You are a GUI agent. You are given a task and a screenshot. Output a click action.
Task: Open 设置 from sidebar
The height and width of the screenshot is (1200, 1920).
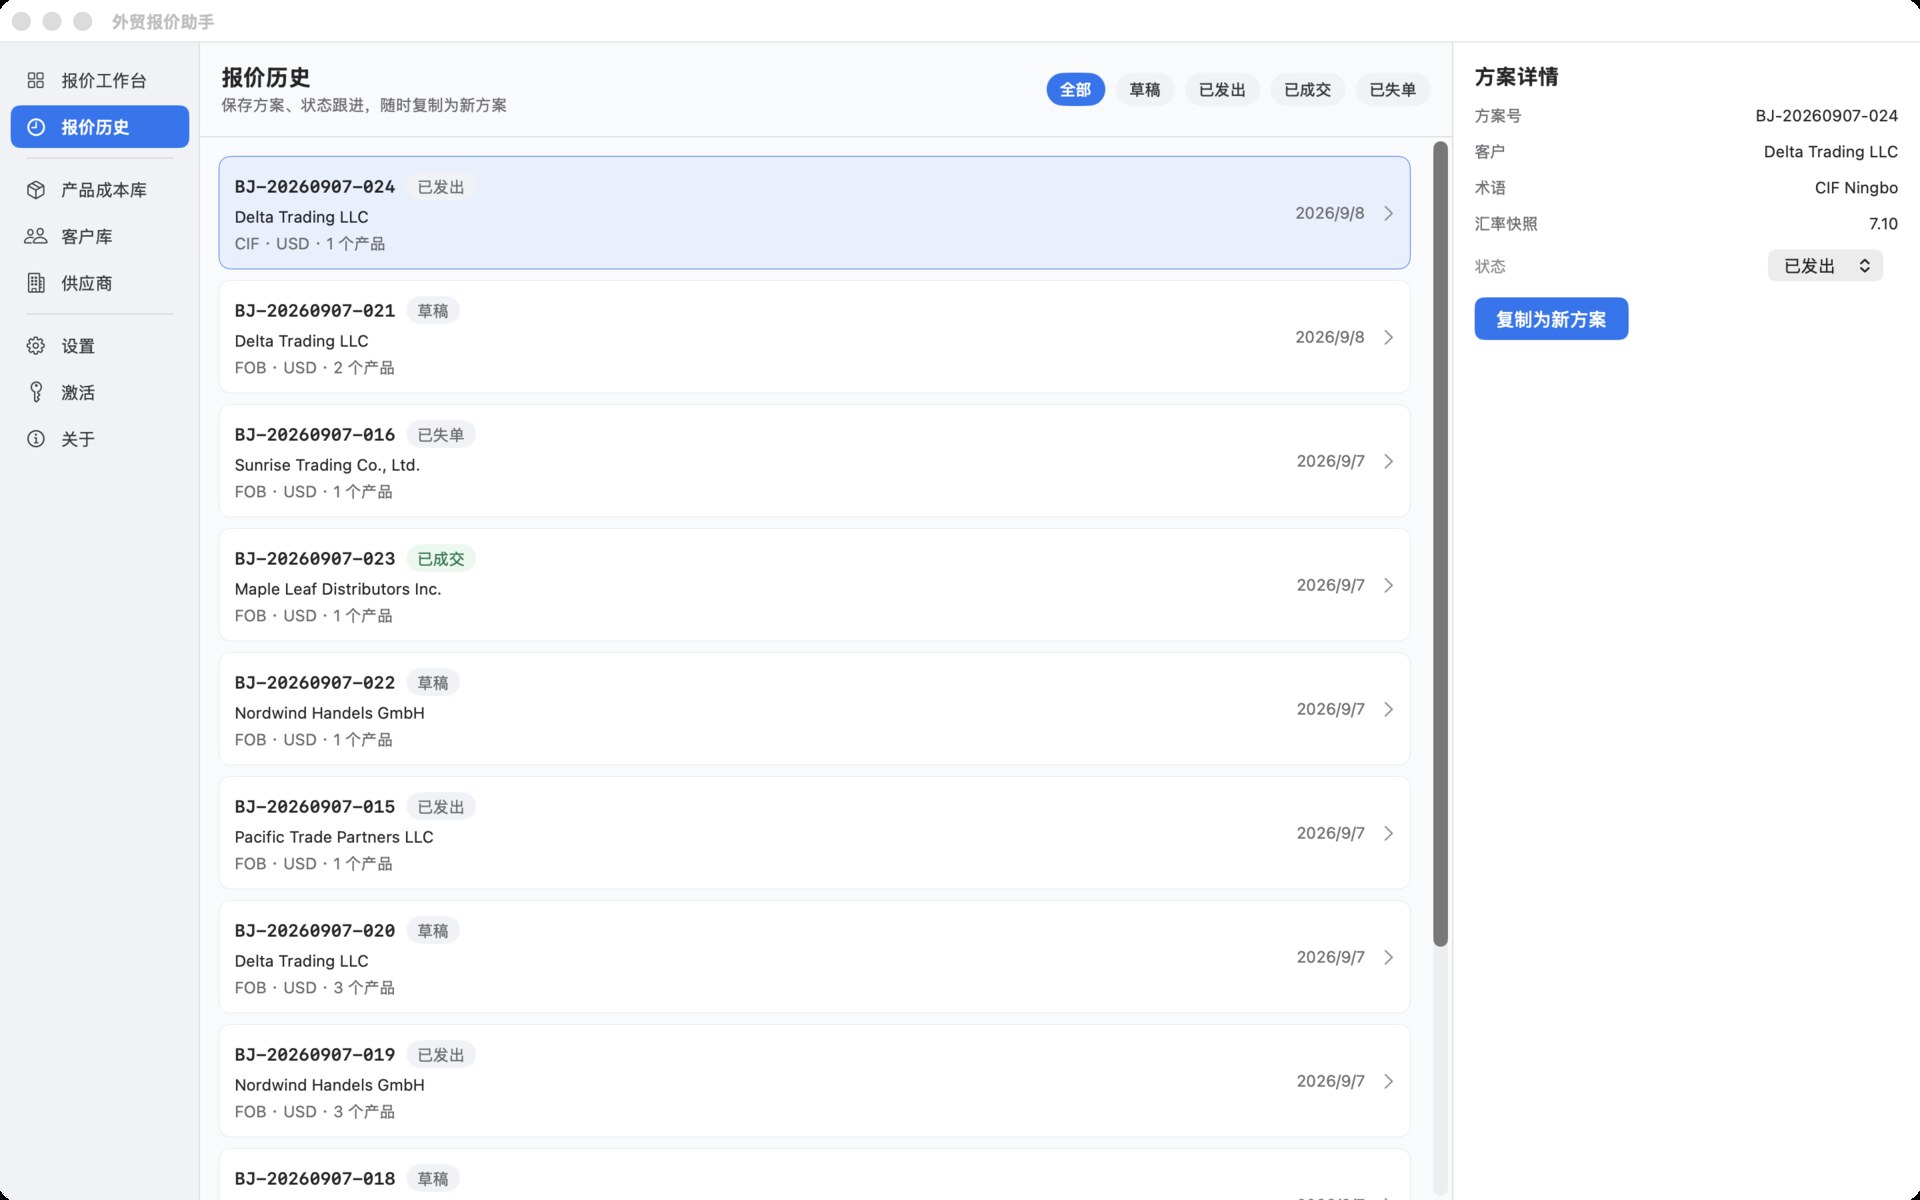100,346
